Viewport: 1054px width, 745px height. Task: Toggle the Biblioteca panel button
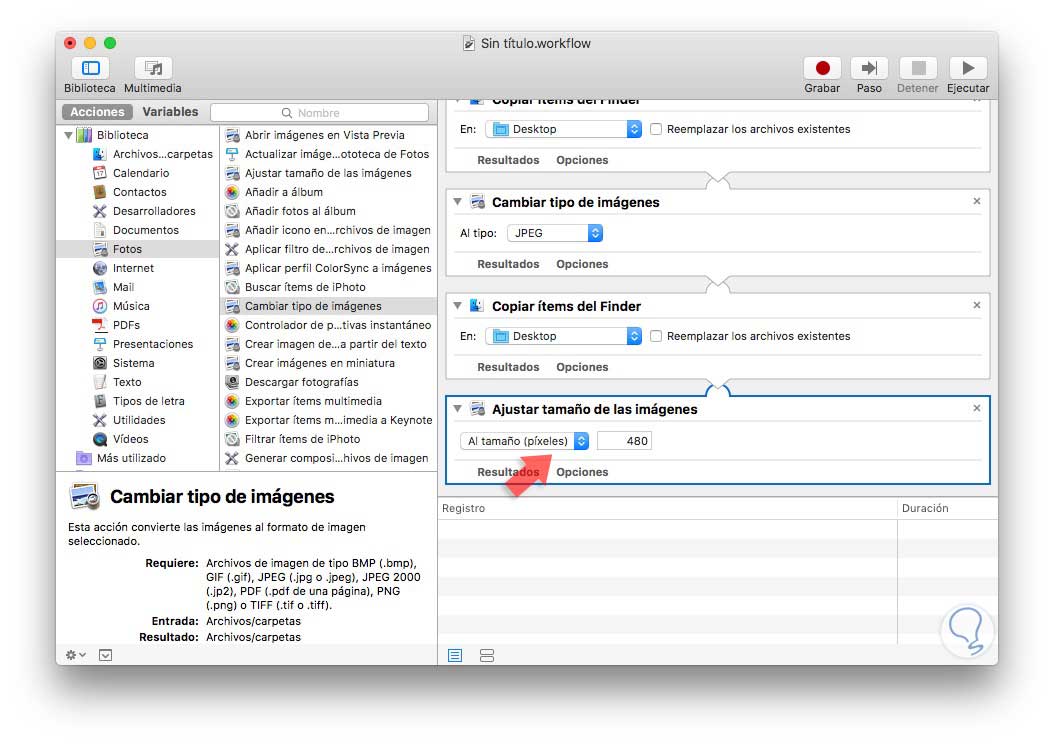pos(90,68)
